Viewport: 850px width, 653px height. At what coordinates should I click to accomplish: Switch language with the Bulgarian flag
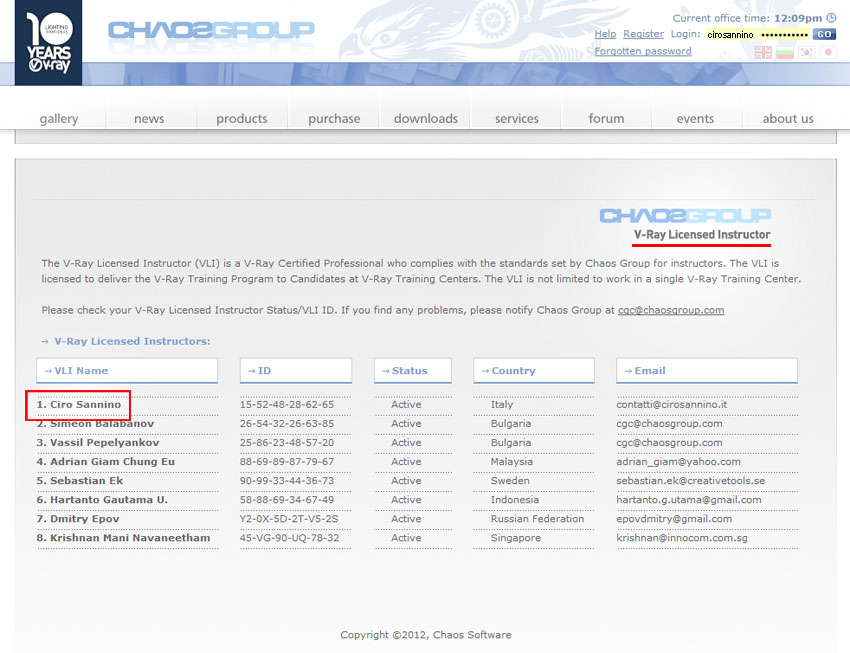pyautogui.click(x=785, y=53)
